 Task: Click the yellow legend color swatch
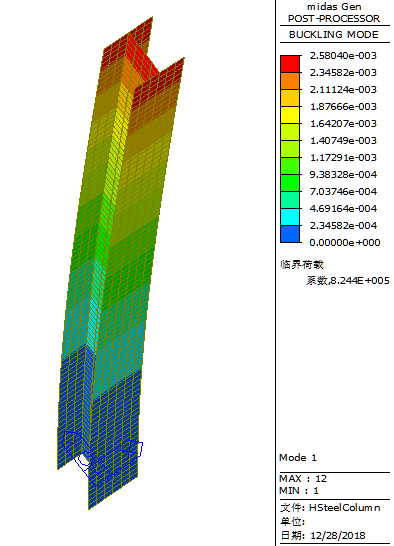290,115
